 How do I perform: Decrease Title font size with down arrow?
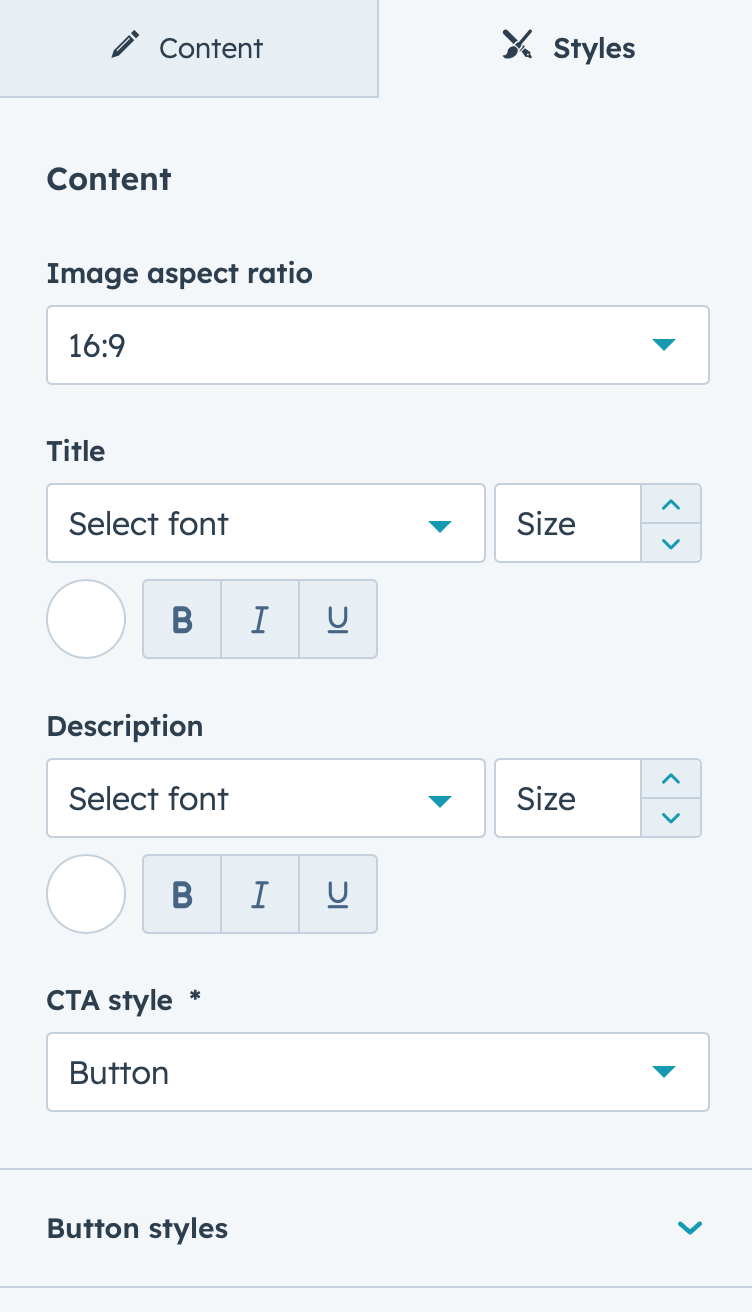(x=671, y=543)
